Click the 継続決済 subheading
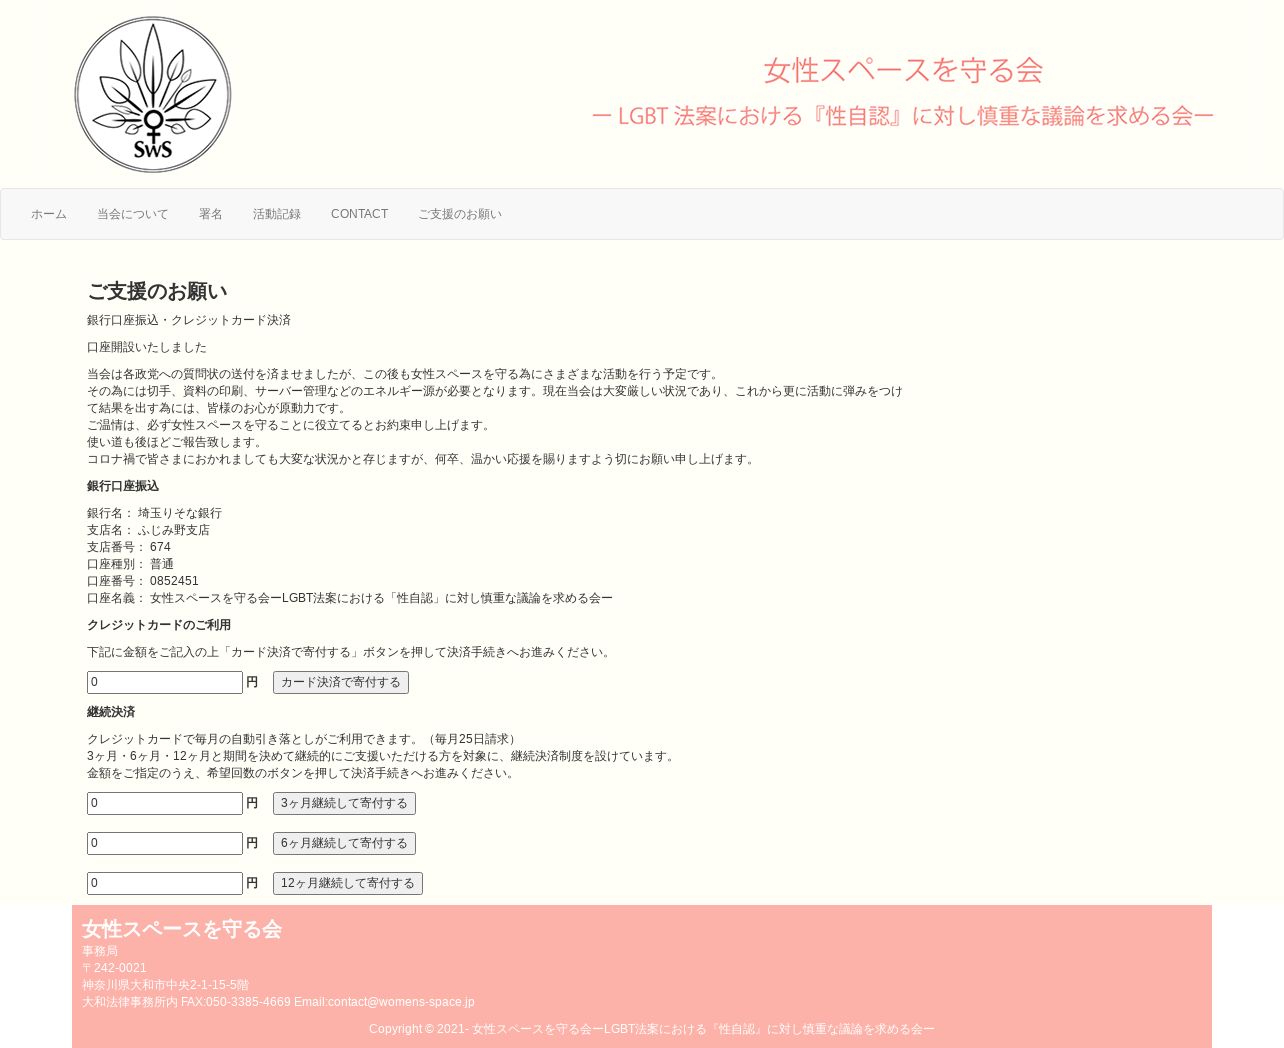 (x=111, y=712)
